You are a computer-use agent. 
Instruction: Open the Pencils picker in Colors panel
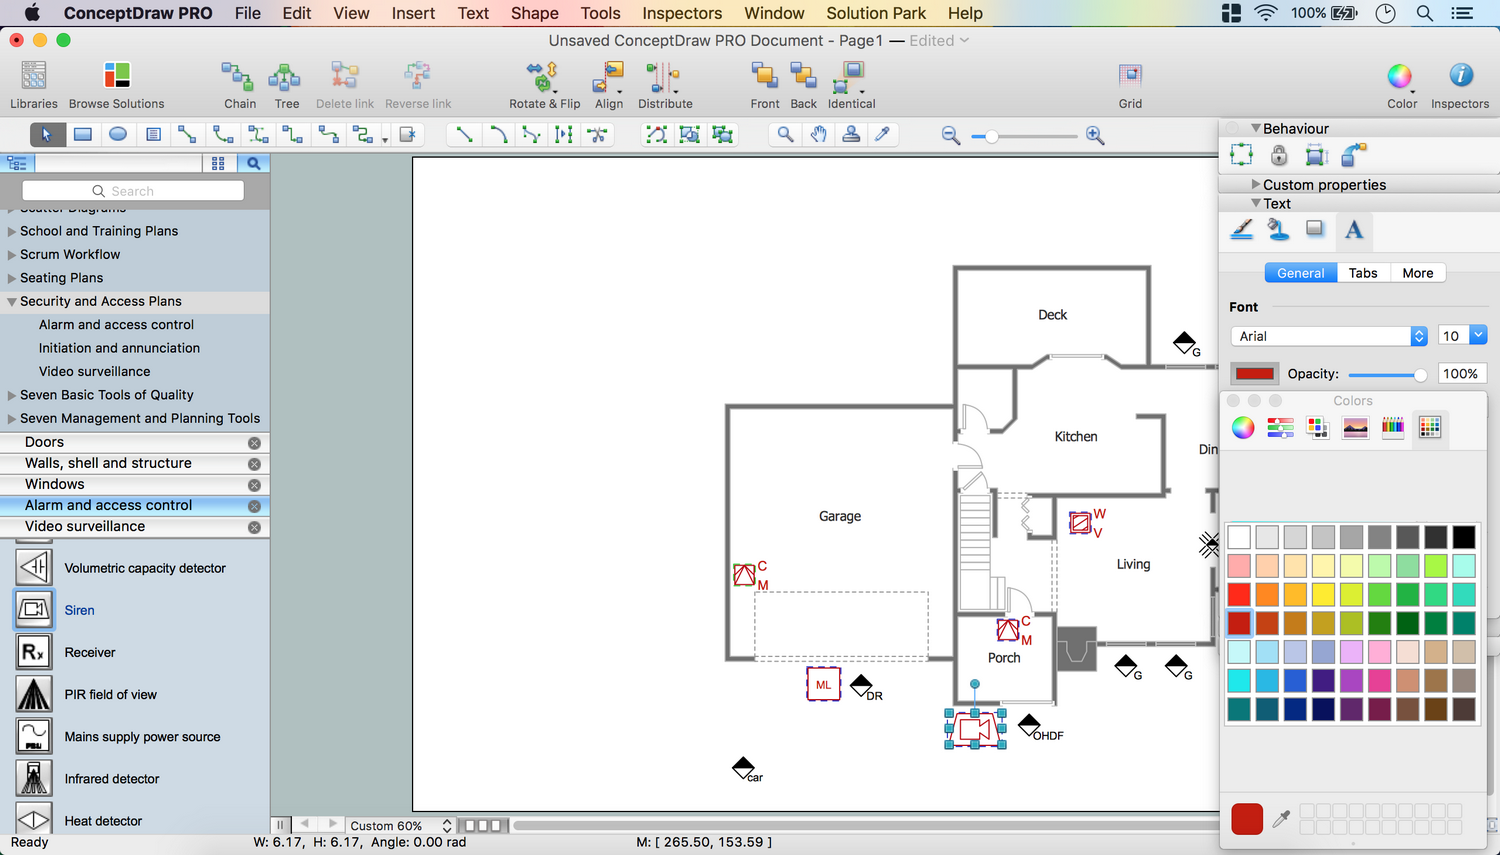pyautogui.click(x=1393, y=428)
